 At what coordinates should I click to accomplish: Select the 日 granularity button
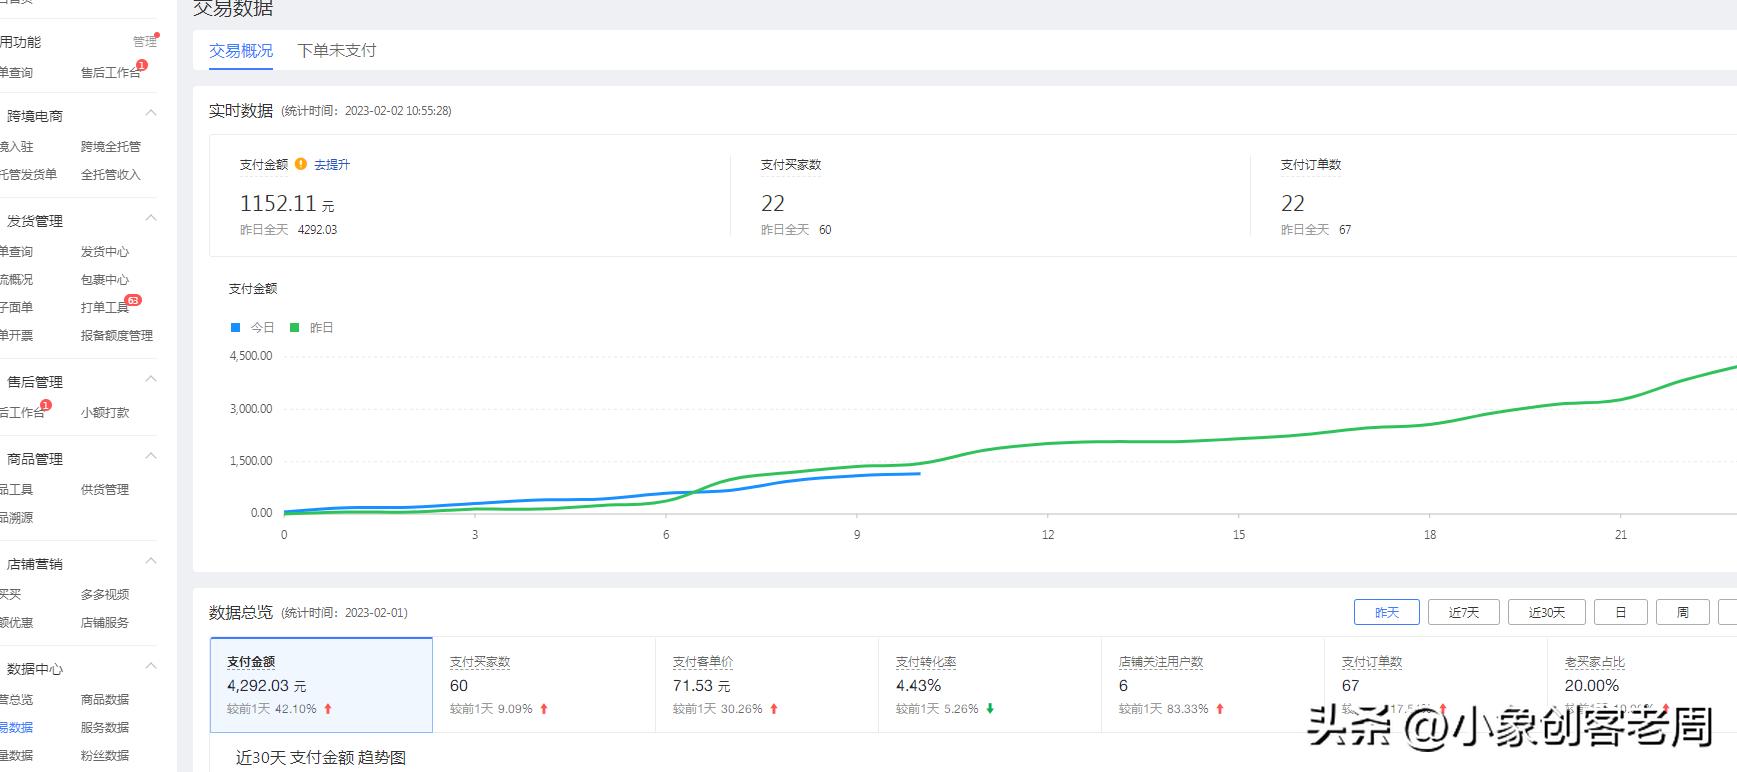(x=1620, y=612)
